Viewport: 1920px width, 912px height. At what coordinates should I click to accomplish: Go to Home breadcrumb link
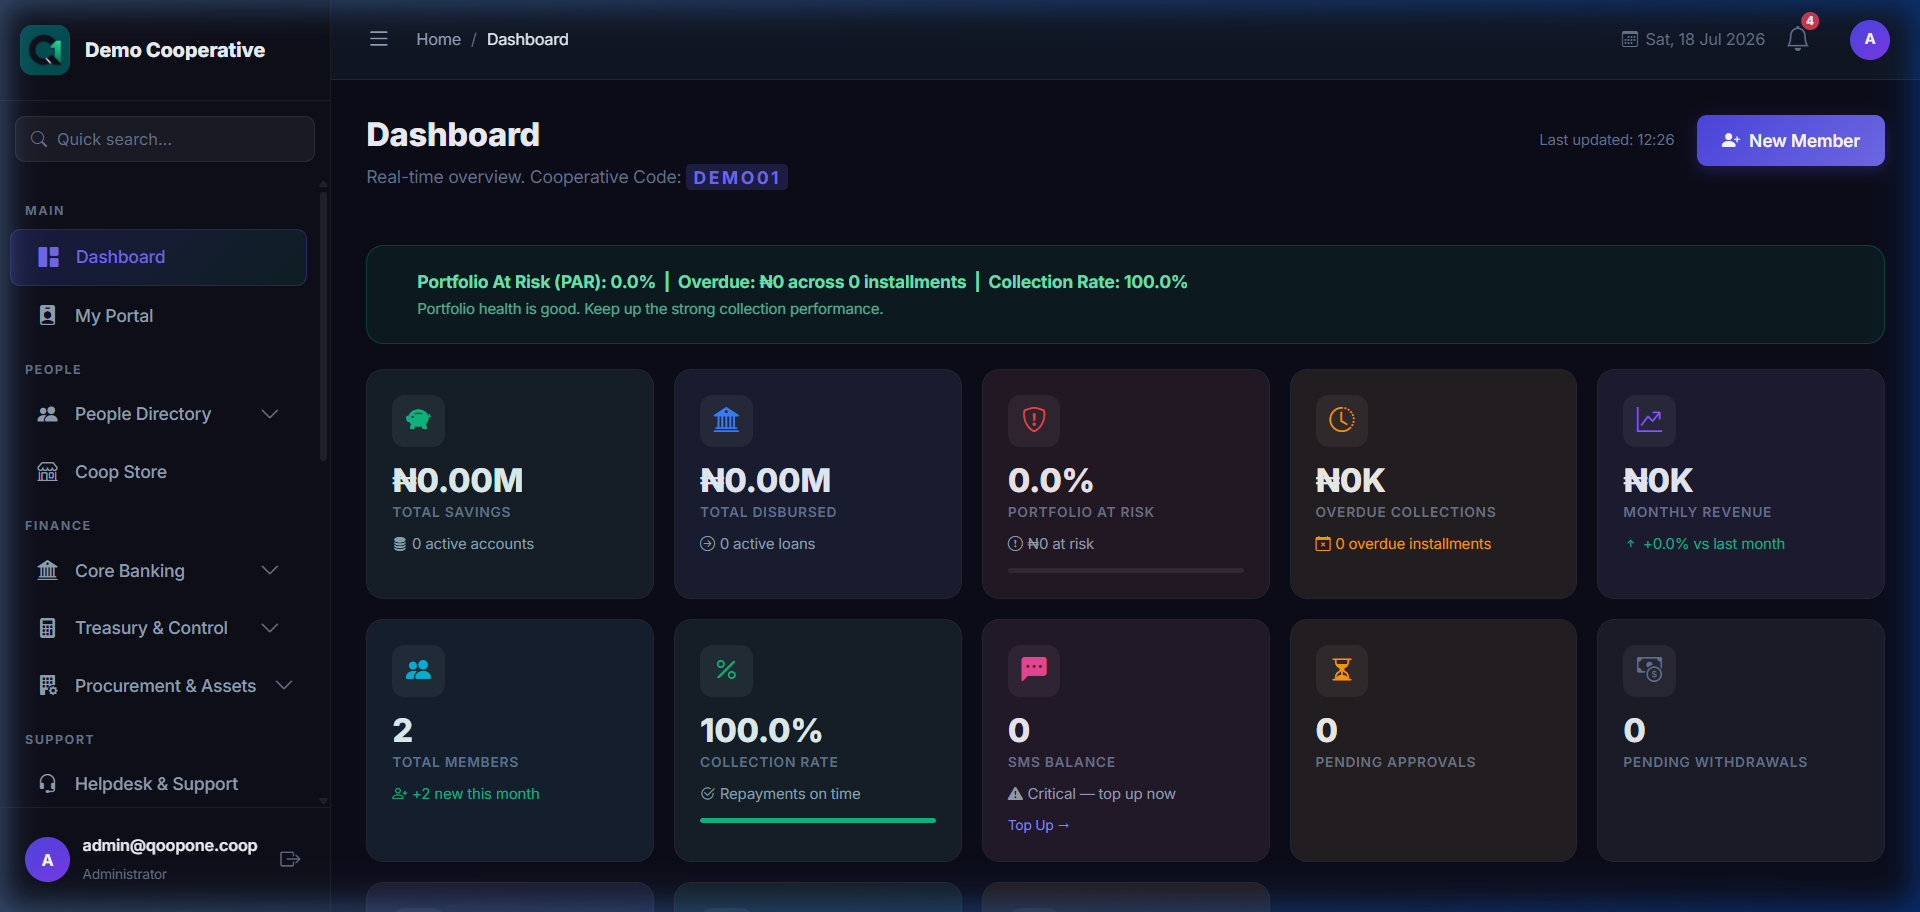[x=438, y=39]
